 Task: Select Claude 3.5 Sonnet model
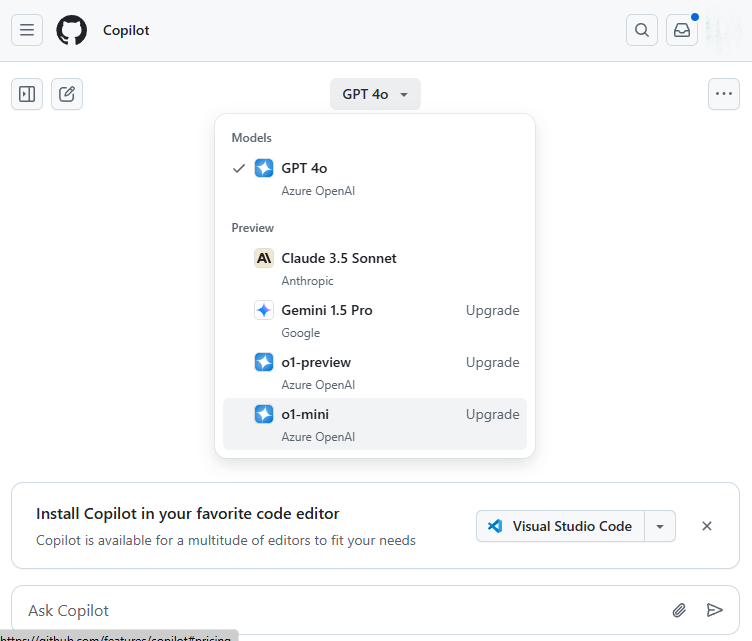(x=338, y=258)
